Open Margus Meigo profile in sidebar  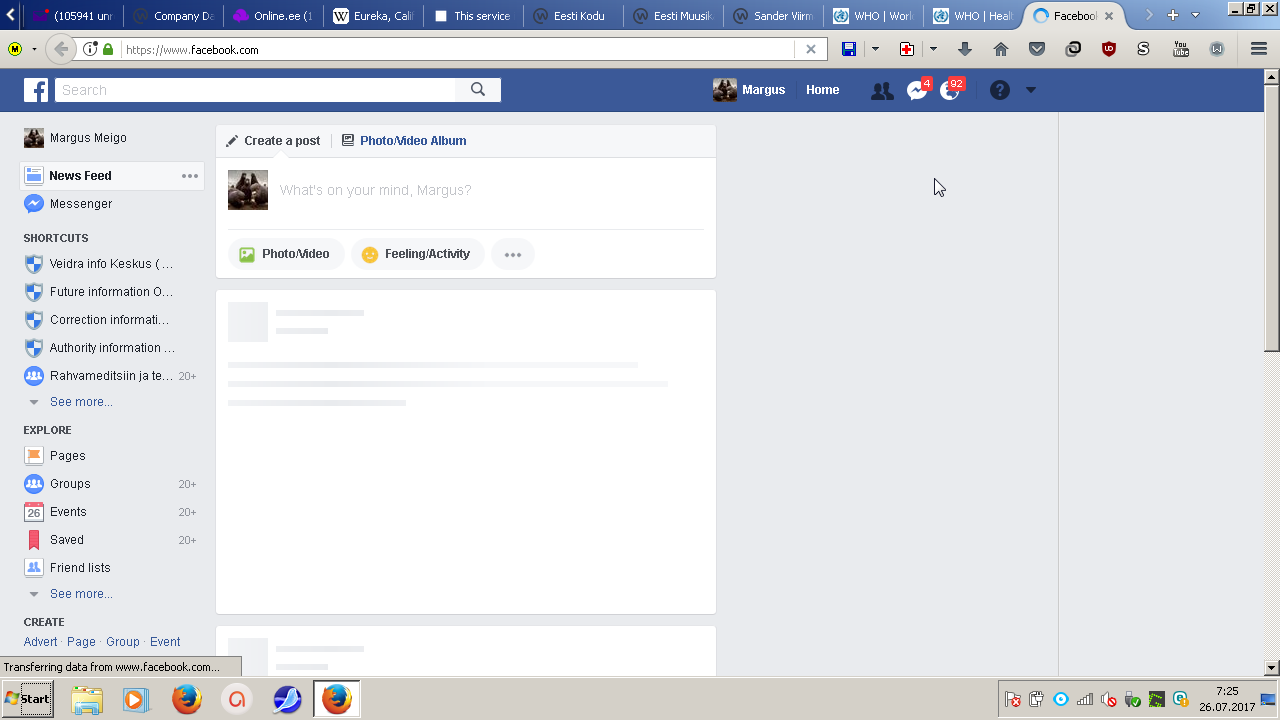point(75,138)
